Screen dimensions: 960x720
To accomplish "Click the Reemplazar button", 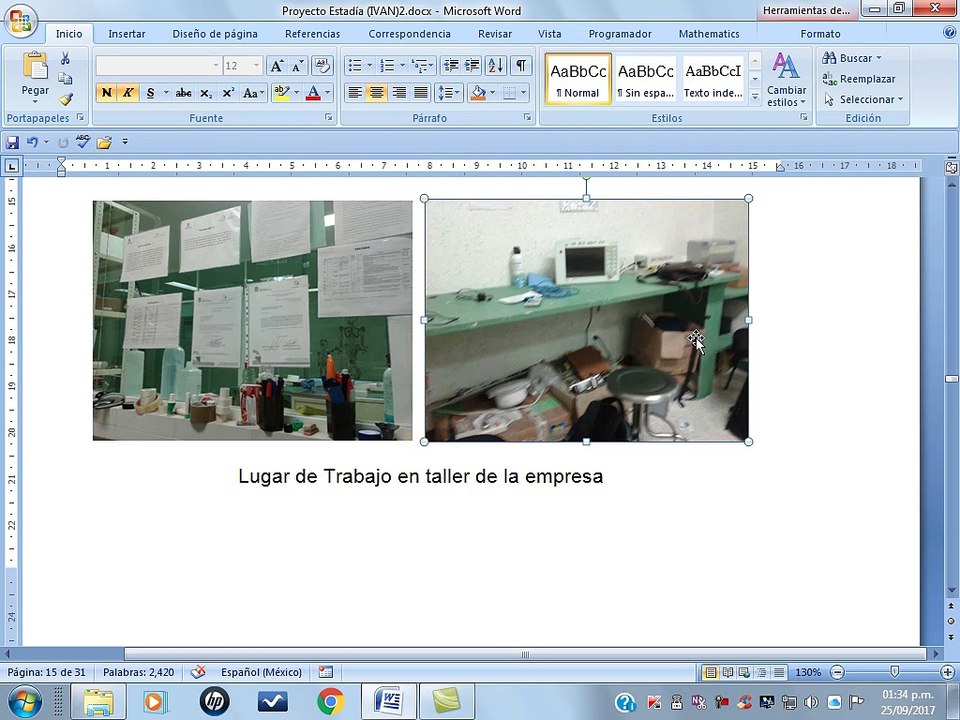I will pyautogui.click(x=858, y=78).
